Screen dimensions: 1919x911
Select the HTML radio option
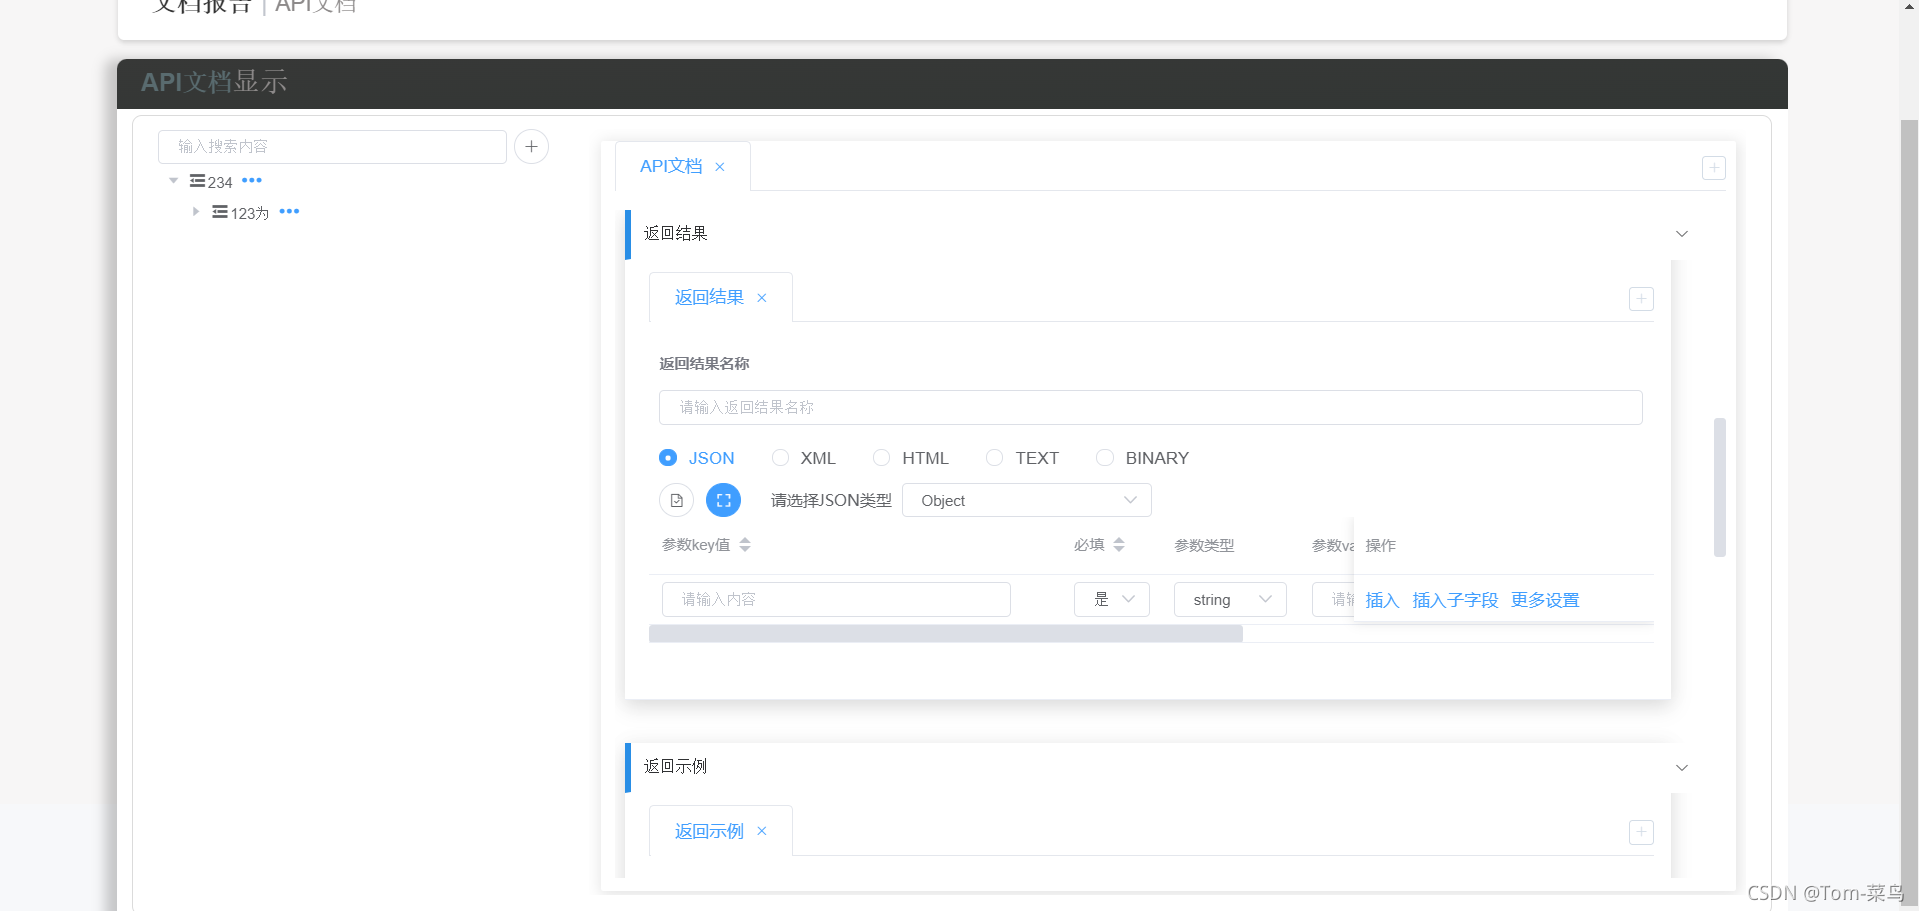click(x=911, y=458)
